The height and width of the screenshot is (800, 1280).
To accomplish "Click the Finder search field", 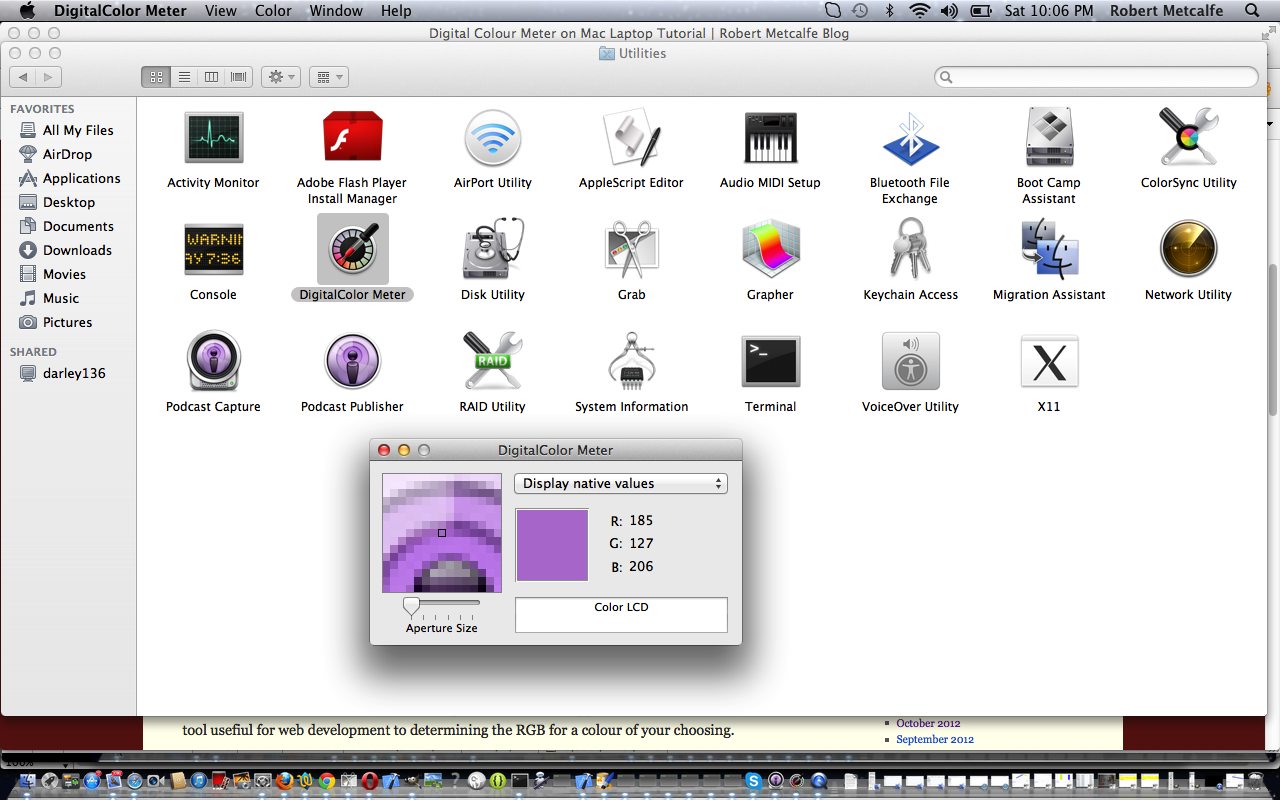I will pos(1096,77).
